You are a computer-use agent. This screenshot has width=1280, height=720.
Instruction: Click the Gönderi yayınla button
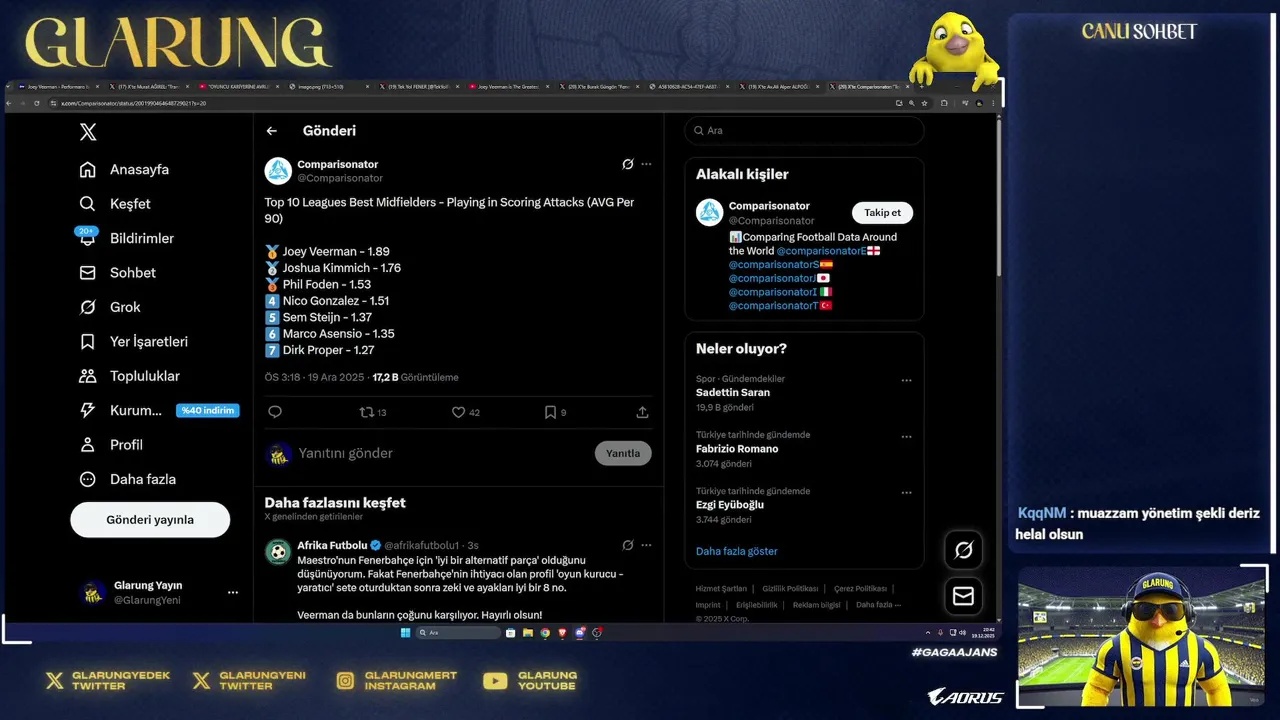click(x=150, y=520)
